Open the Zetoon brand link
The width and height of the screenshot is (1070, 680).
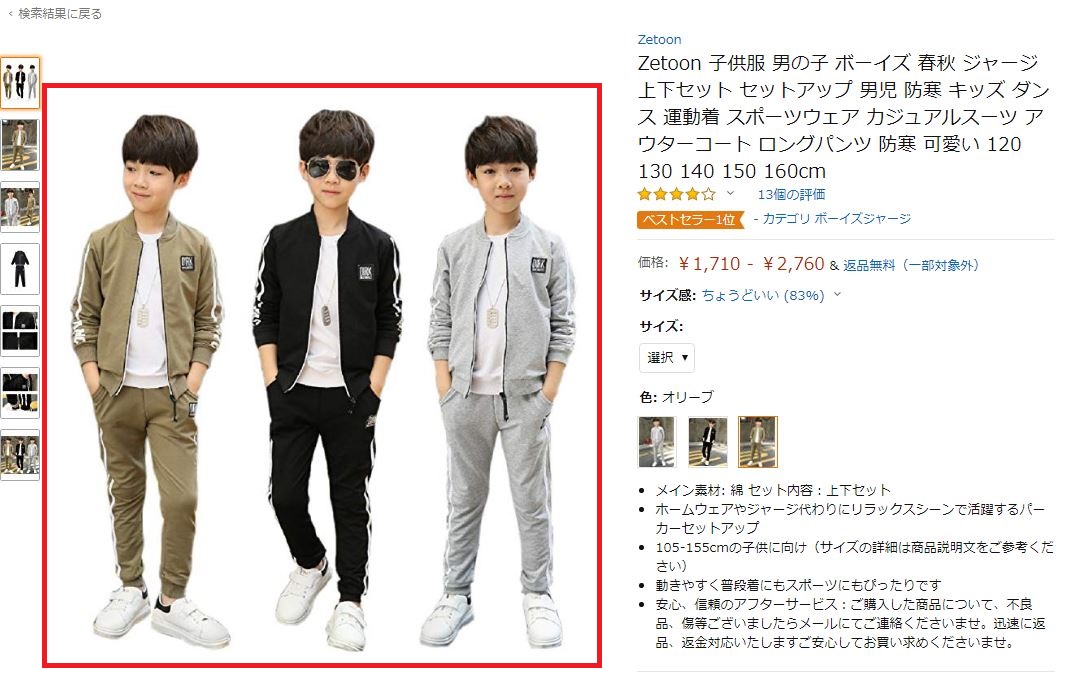659,40
